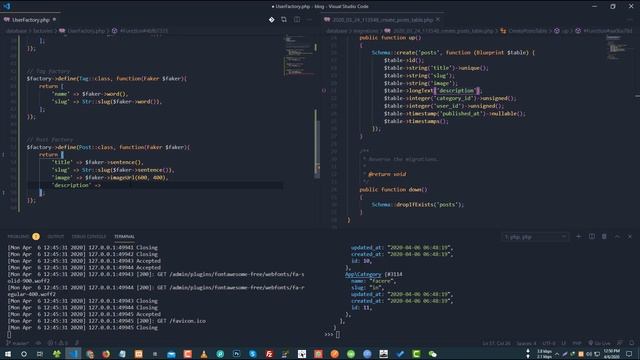This screenshot has height=360, width=640.
Task: Select the TERMINAL panel tab
Action: [124, 236]
